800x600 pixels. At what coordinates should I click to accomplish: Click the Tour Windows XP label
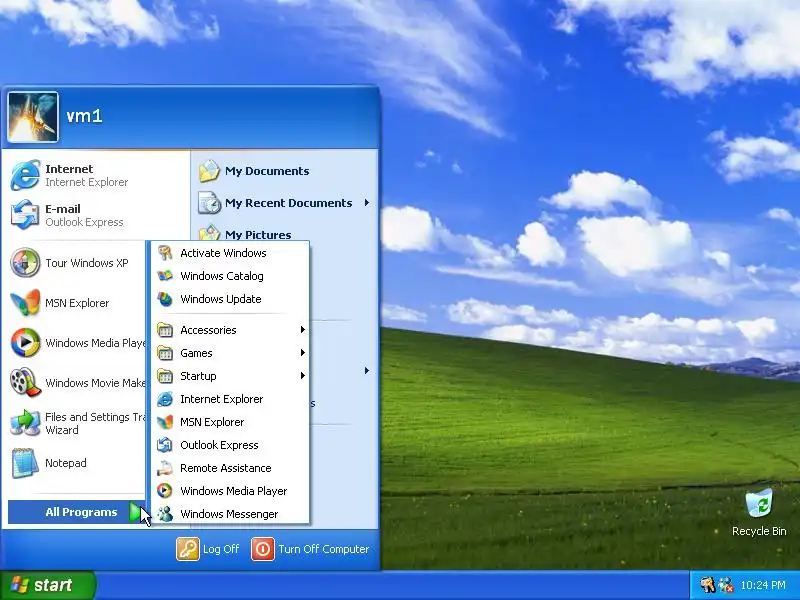(87, 263)
